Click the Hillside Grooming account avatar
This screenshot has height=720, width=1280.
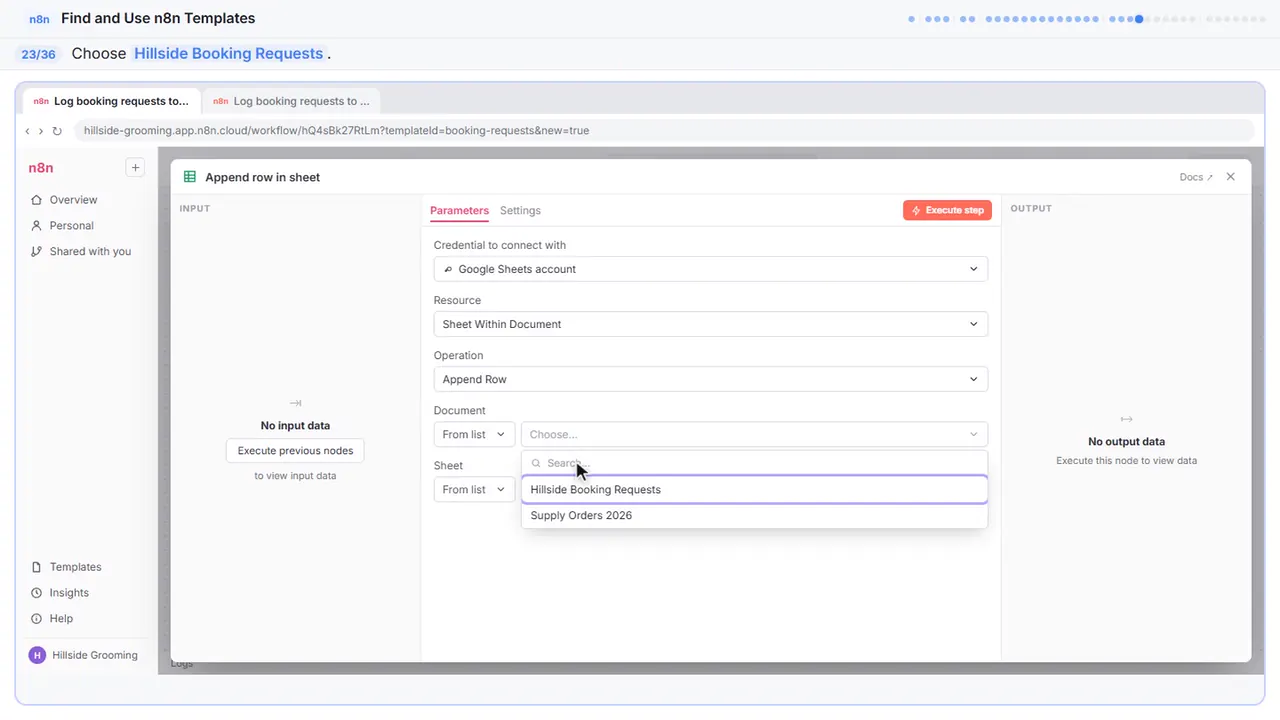pyautogui.click(x=37, y=655)
